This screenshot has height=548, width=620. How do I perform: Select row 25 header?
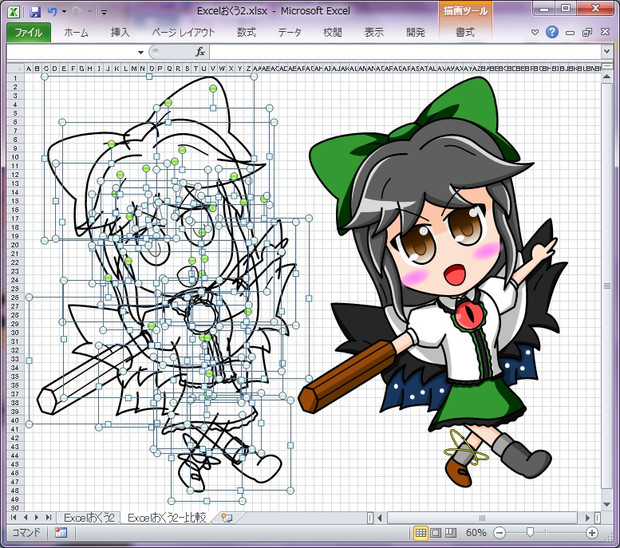[x=15, y=289]
